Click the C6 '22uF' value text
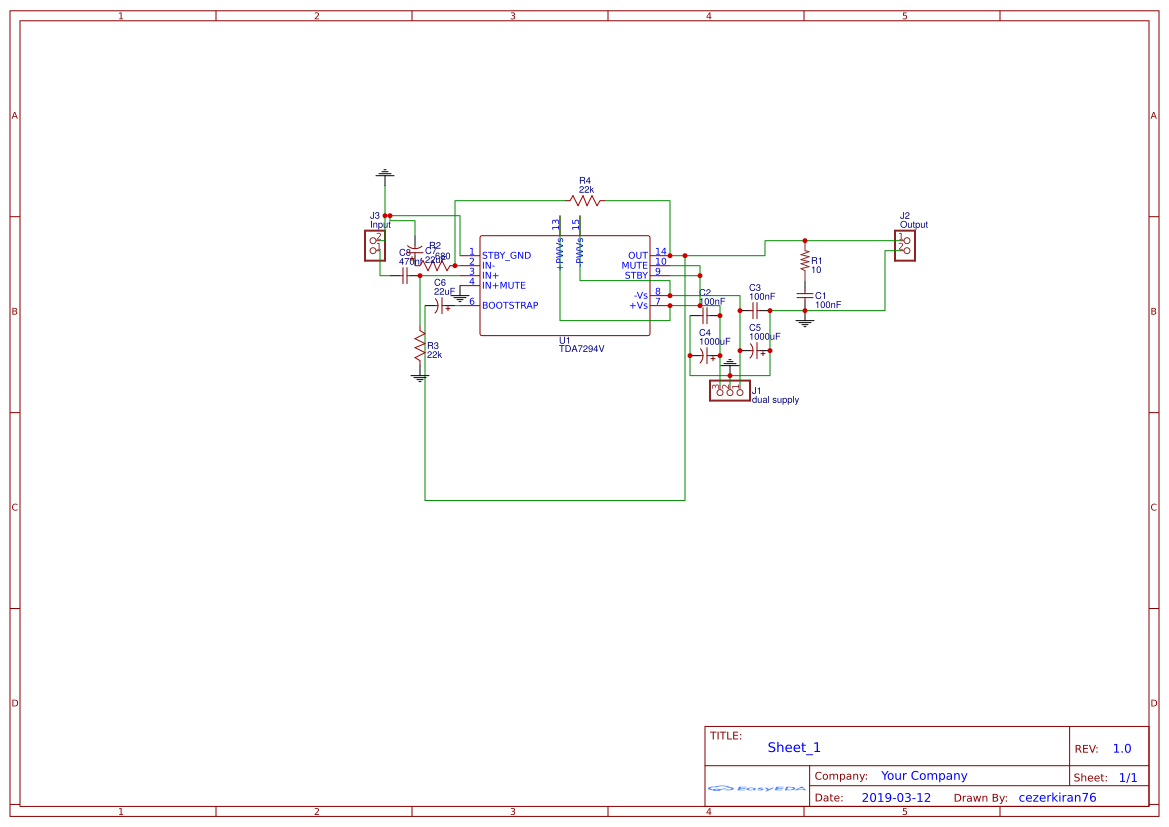This screenshot has height=827, width=1169. (444, 292)
